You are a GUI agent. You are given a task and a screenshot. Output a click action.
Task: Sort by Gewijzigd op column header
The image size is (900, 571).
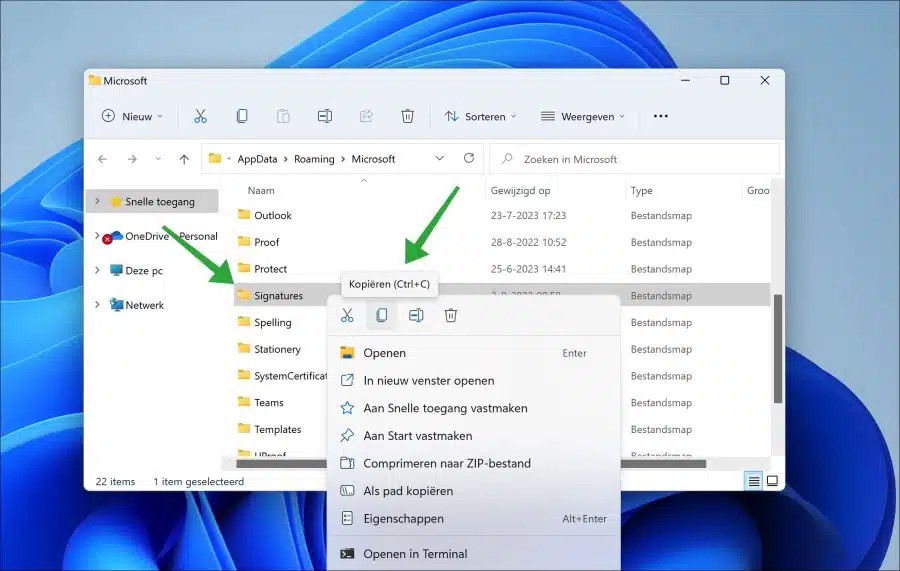pyautogui.click(x=520, y=191)
